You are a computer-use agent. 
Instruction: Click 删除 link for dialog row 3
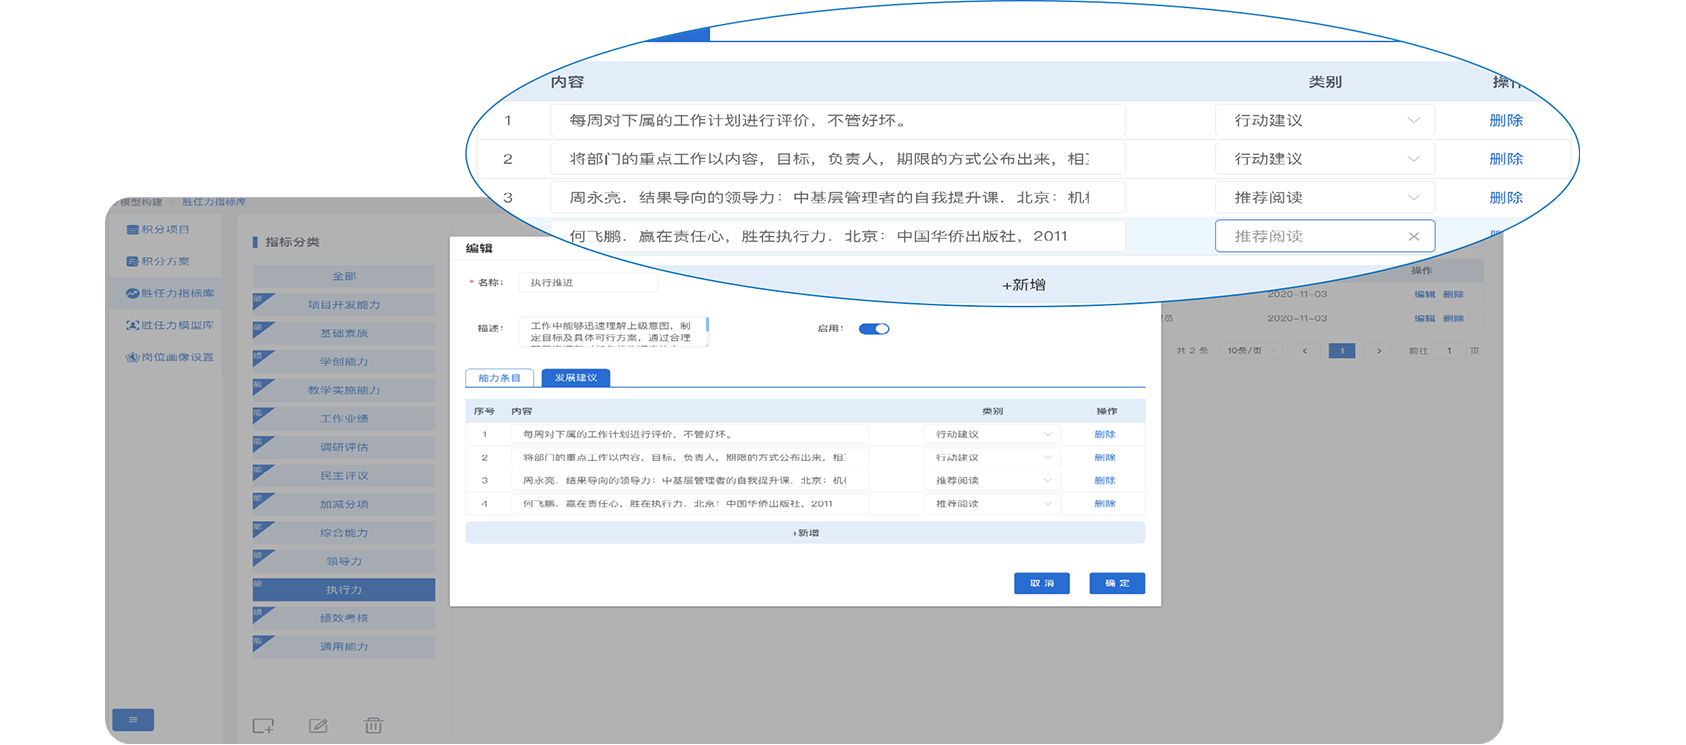pyautogui.click(x=1104, y=481)
